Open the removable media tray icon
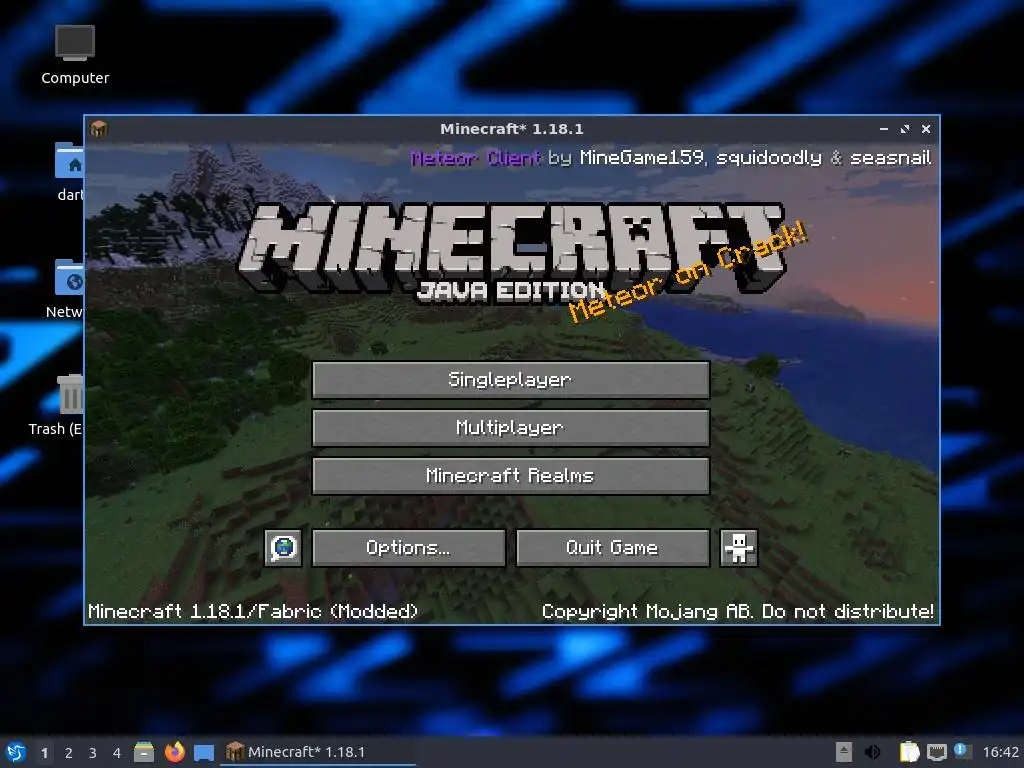 844,752
